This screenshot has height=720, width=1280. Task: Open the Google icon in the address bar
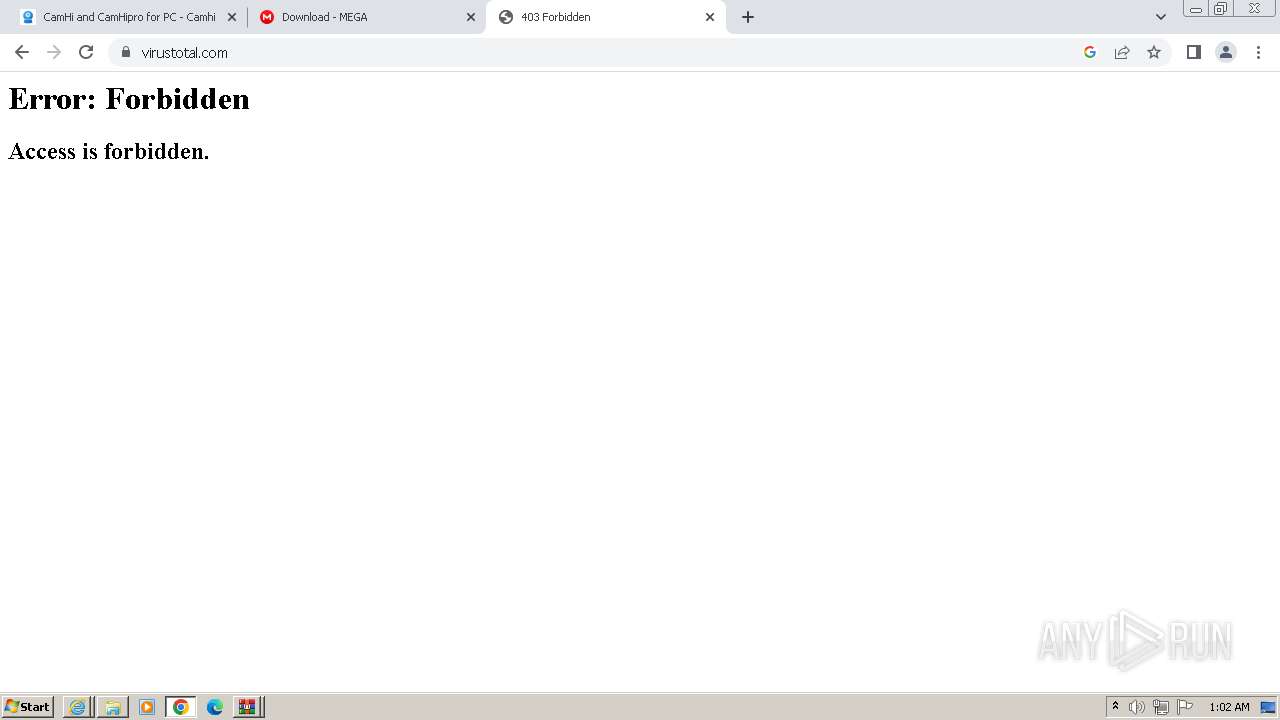point(1090,52)
